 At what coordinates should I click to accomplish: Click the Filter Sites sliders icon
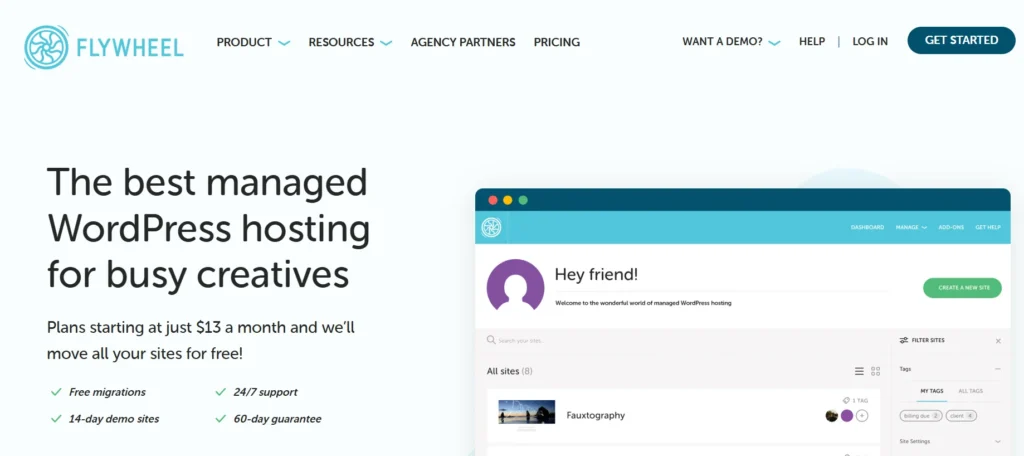point(904,340)
